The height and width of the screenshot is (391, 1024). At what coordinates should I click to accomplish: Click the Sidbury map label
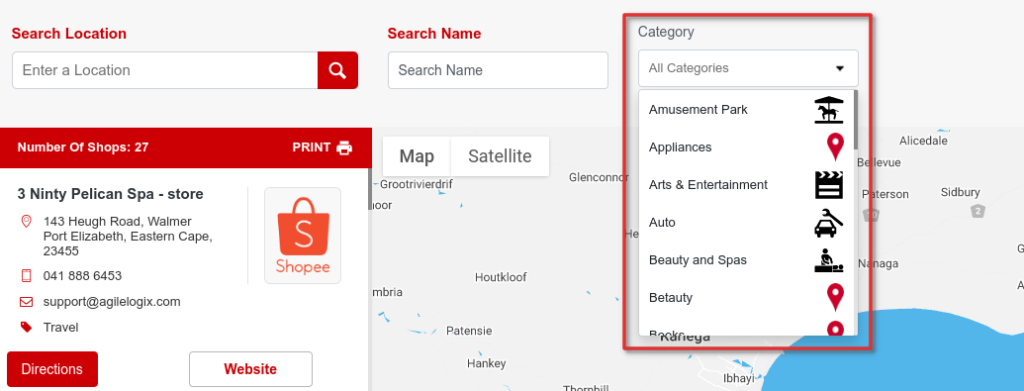click(960, 192)
